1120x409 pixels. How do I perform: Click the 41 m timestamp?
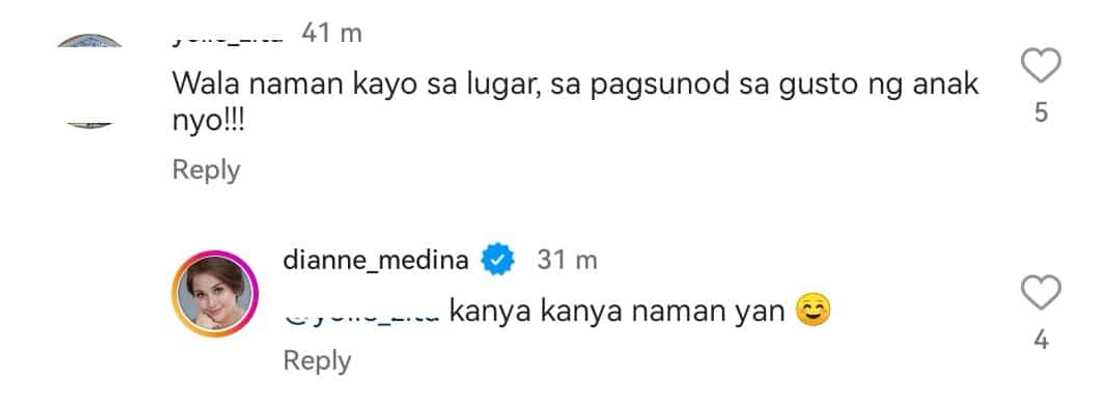pyautogui.click(x=331, y=33)
